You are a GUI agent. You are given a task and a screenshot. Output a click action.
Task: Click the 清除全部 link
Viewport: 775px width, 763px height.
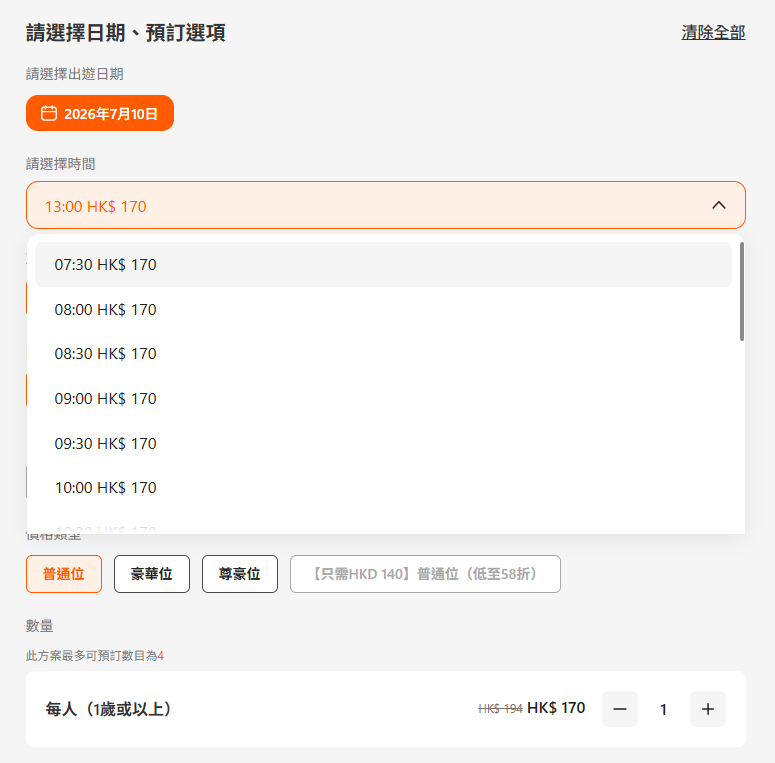point(713,33)
